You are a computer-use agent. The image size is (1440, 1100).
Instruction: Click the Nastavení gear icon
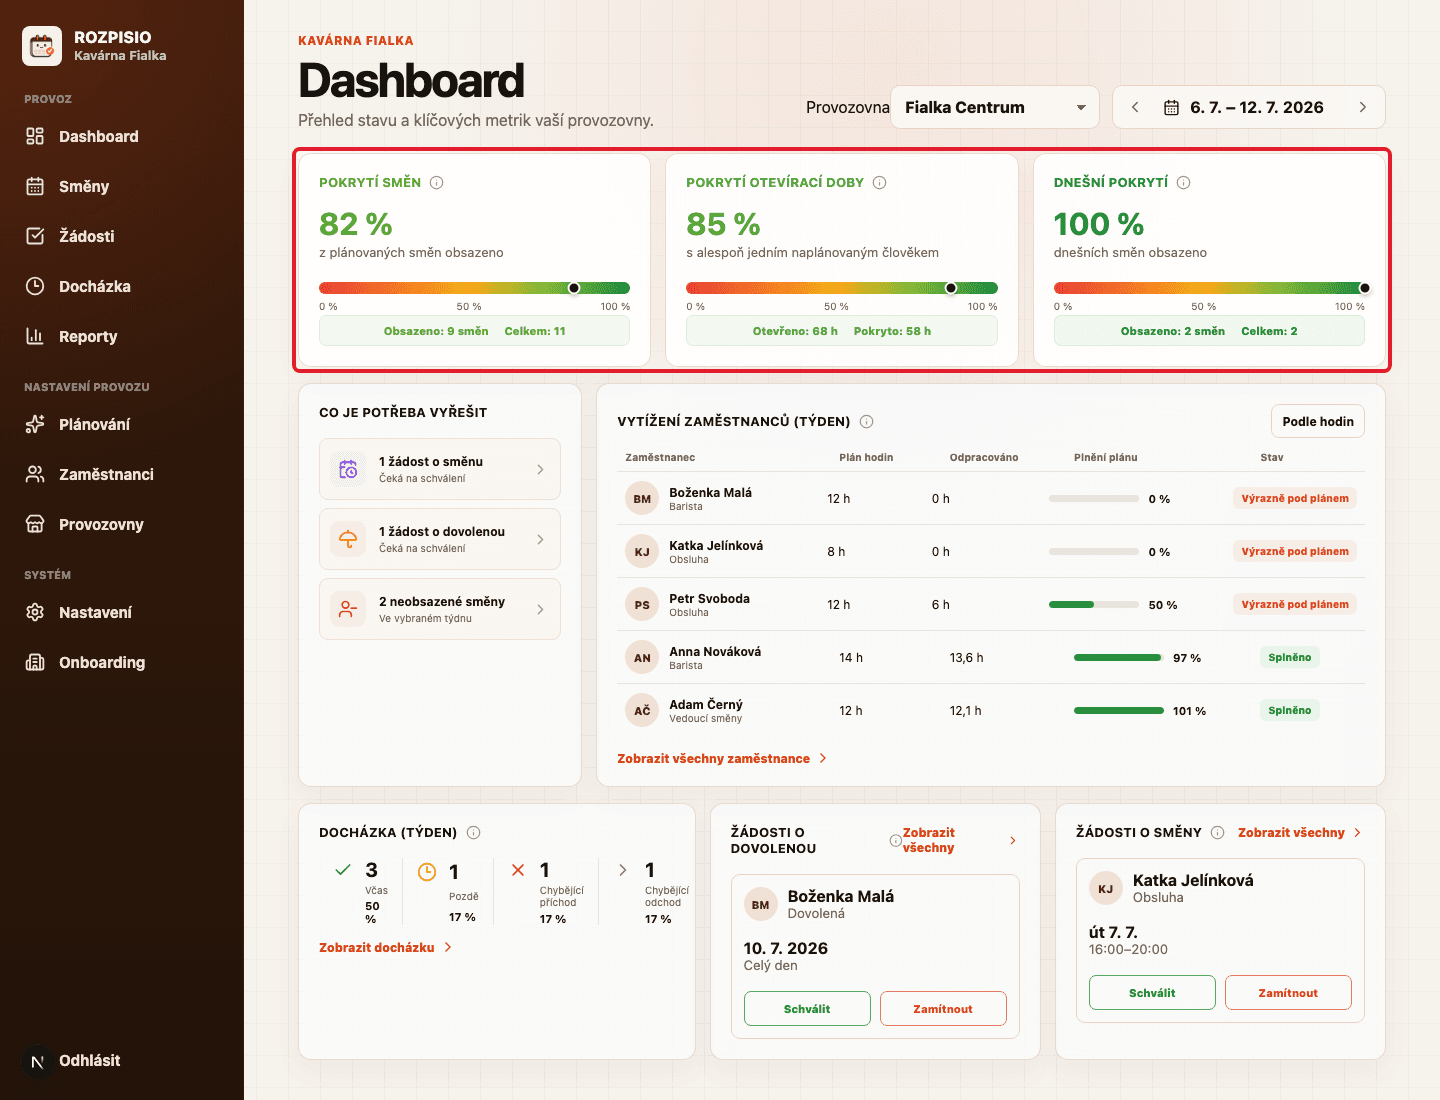(x=35, y=612)
